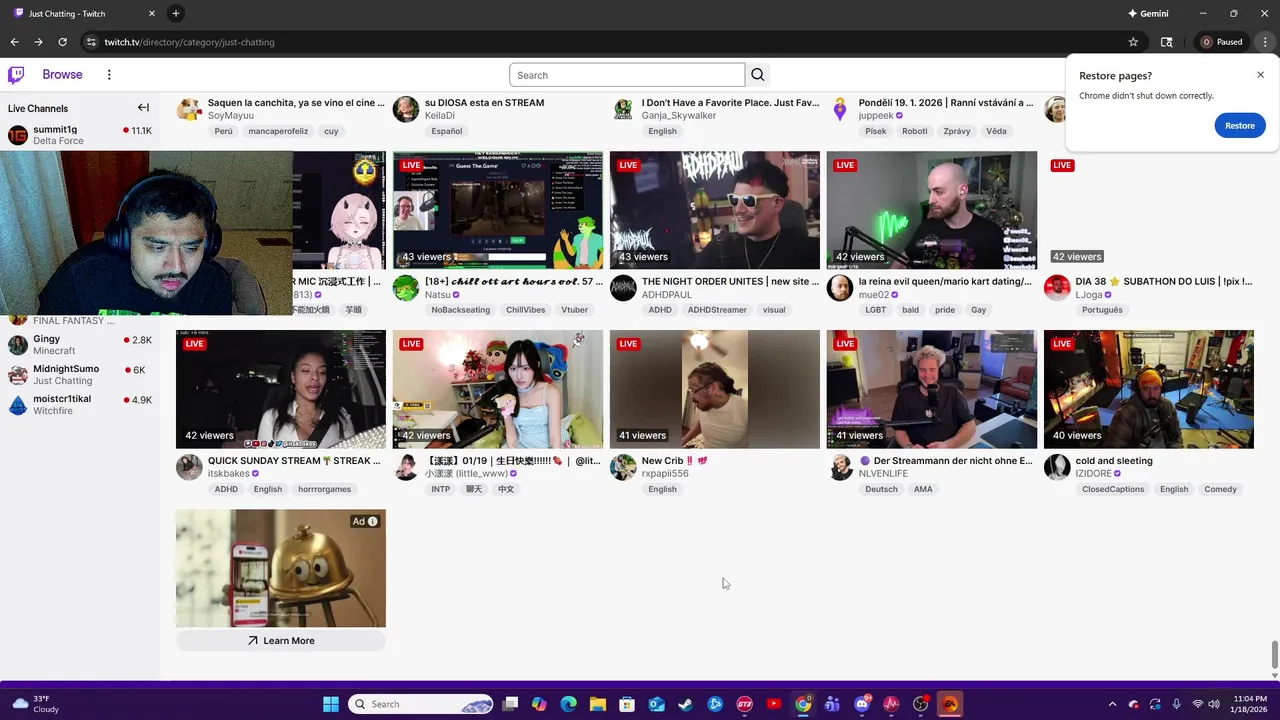This screenshot has width=1280, height=720.
Task: Open IZIDORE channel avatar
Action: [x=1057, y=467]
